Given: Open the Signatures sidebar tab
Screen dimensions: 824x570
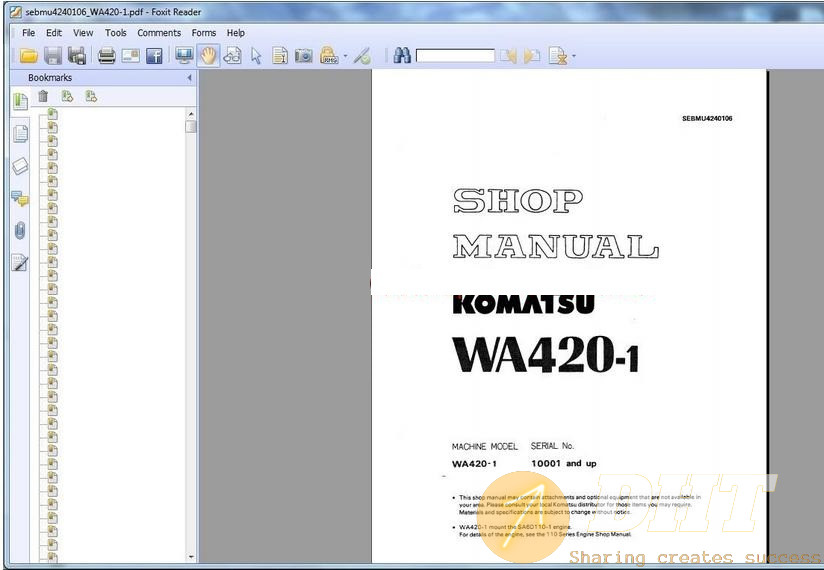Looking at the screenshot, I should pyautogui.click(x=20, y=263).
